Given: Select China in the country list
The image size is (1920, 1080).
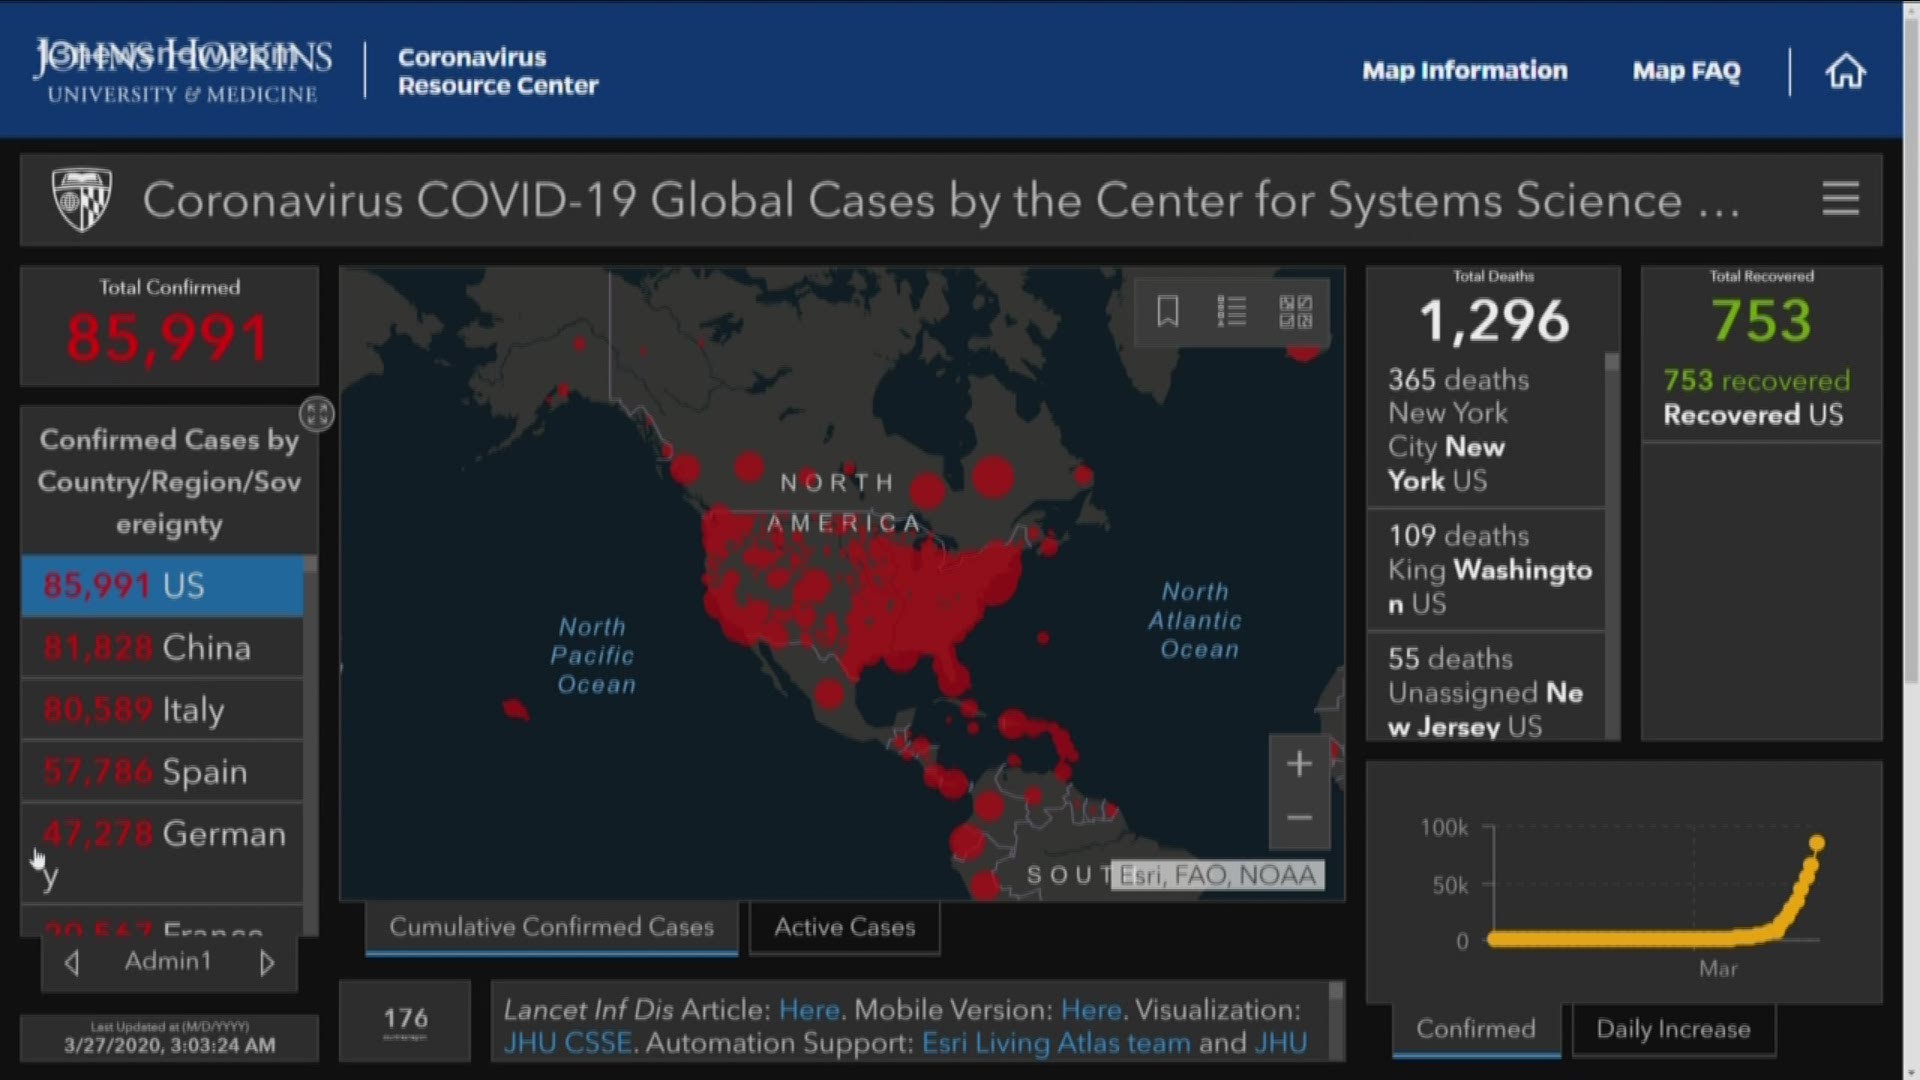Looking at the screenshot, I should [162, 648].
